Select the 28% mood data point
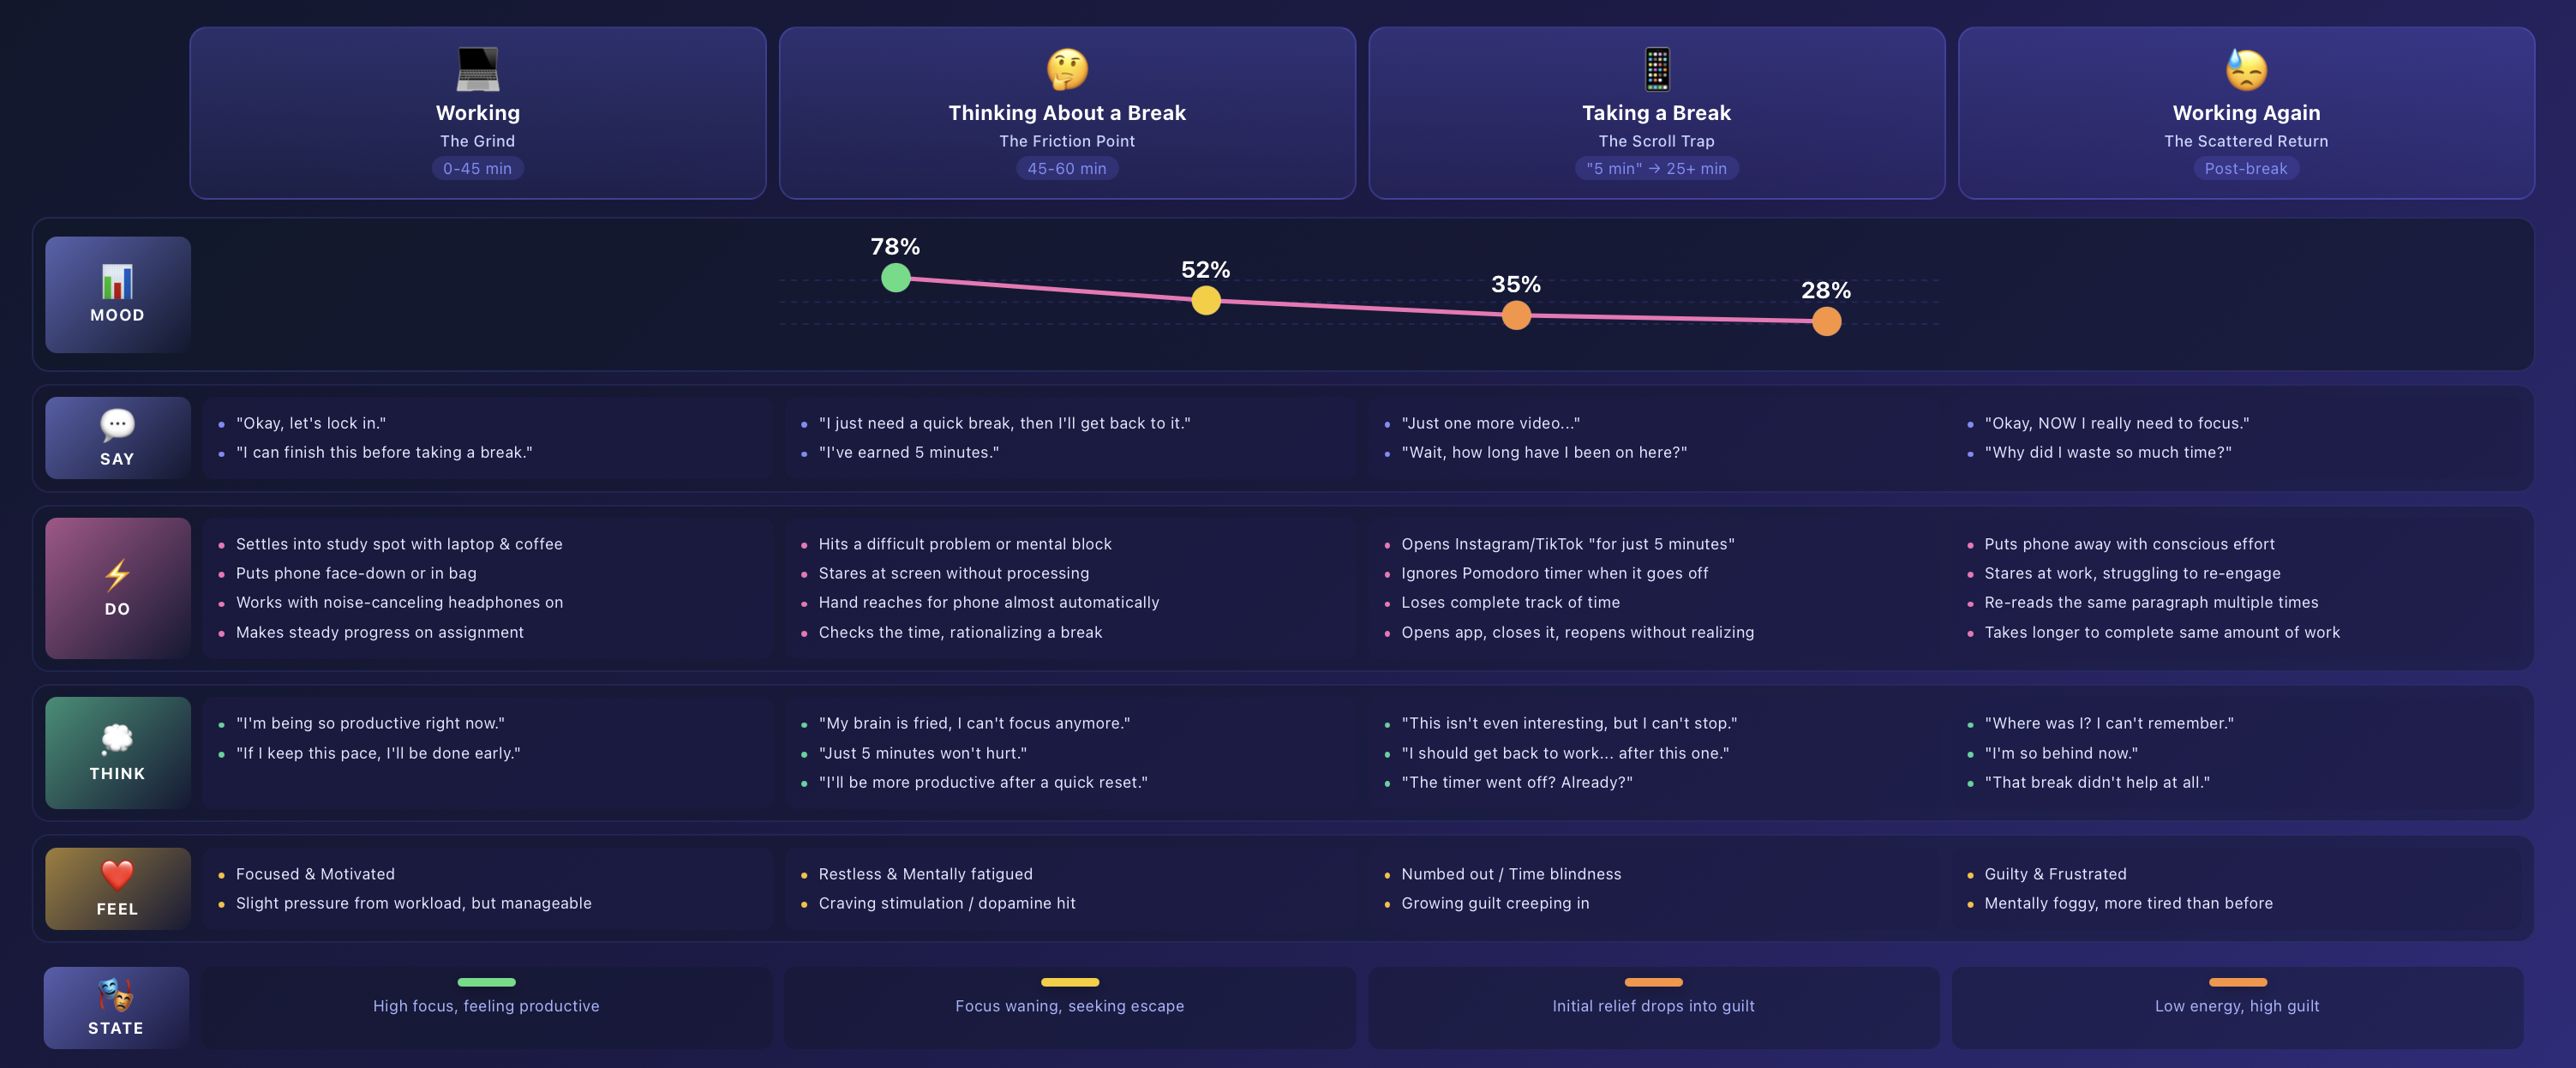The width and height of the screenshot is (2576, 1068). click(x=1826, y=321)
